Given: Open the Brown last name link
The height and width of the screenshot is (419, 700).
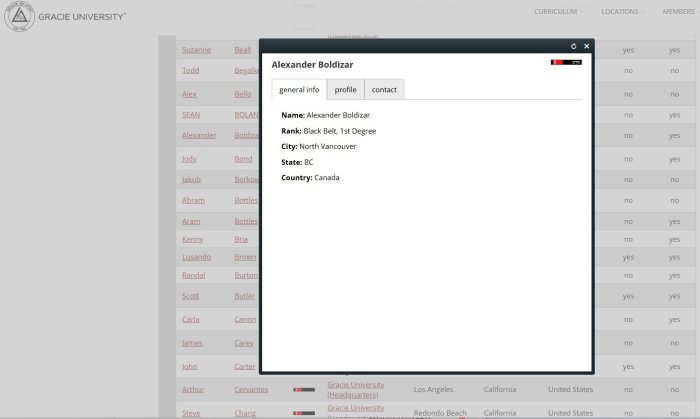Looking at the screenshot, I should [x=246, y=257].
